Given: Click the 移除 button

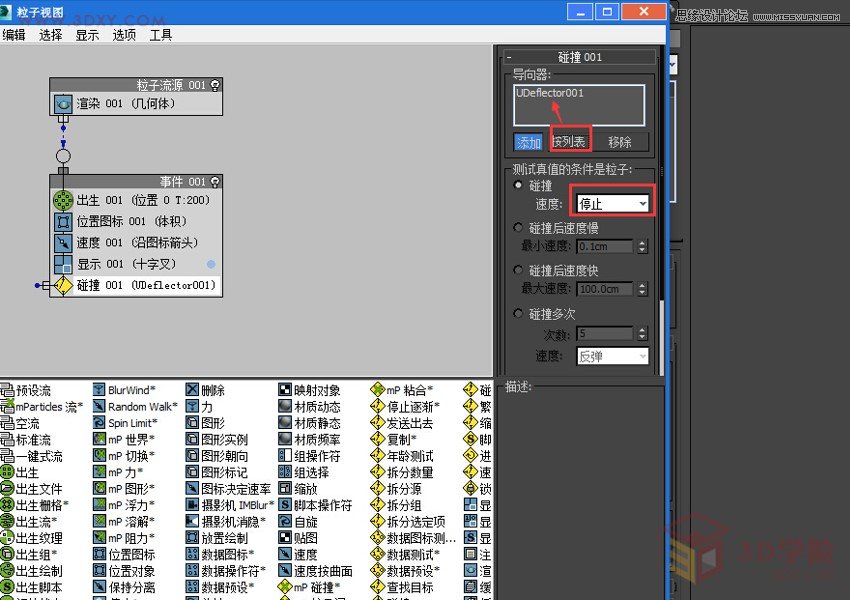Looking at the screenshot, I should pyautogui.click(x=620, y=142).
